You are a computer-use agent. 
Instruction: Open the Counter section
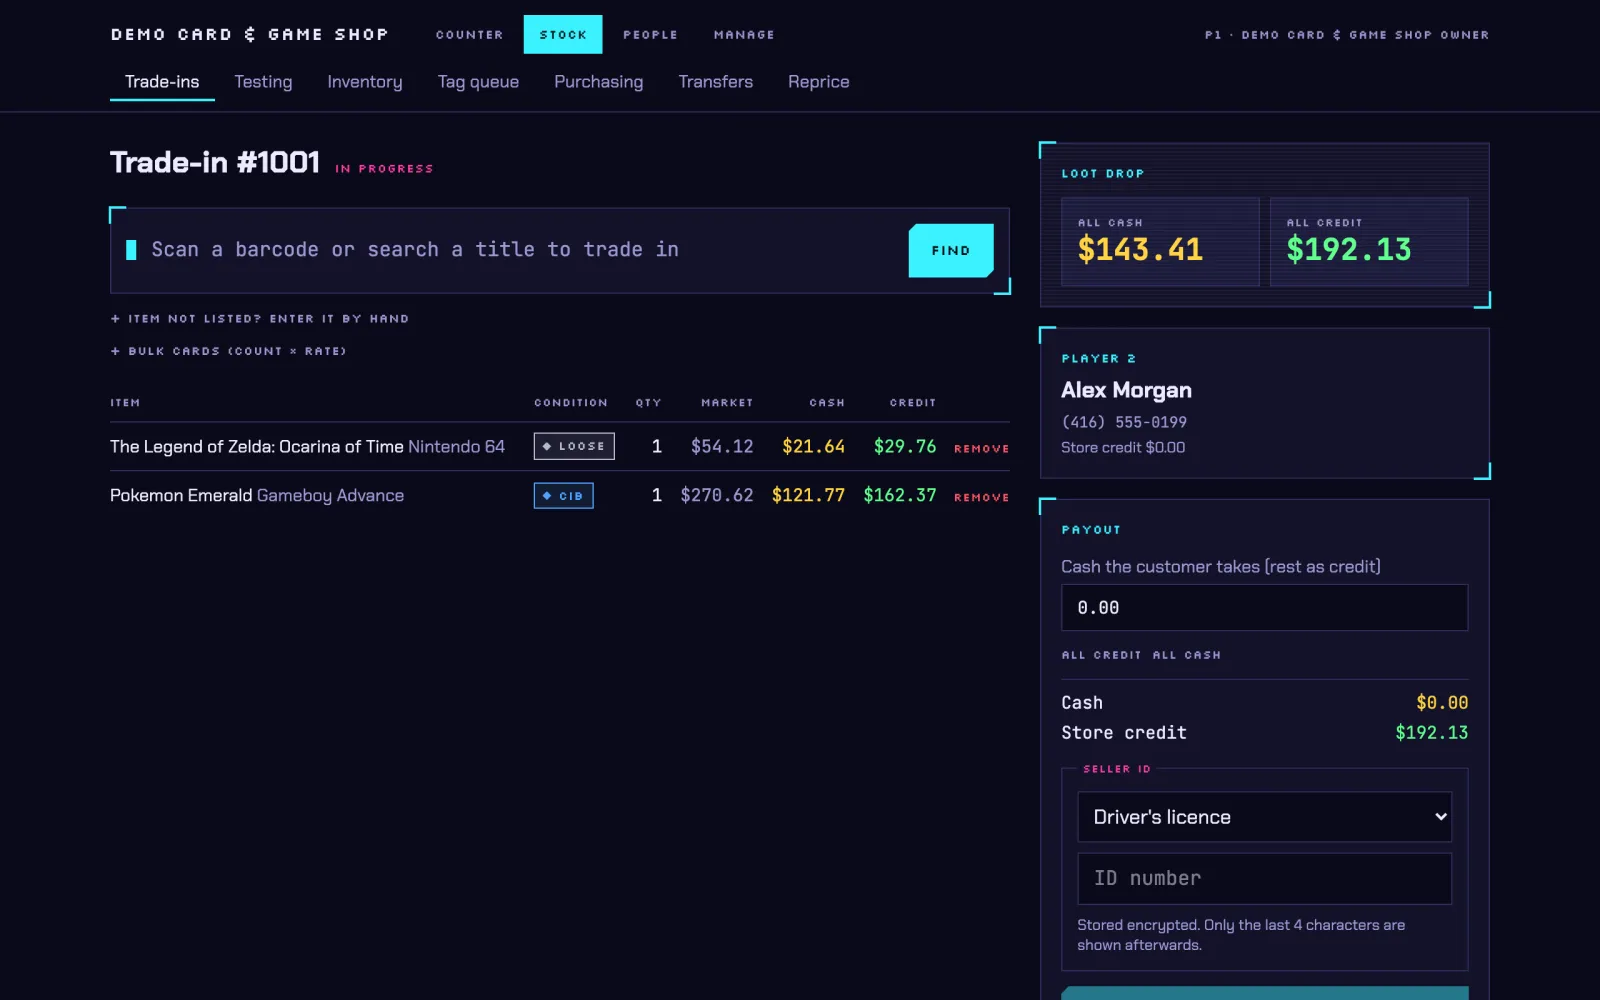tap(469, 35)
